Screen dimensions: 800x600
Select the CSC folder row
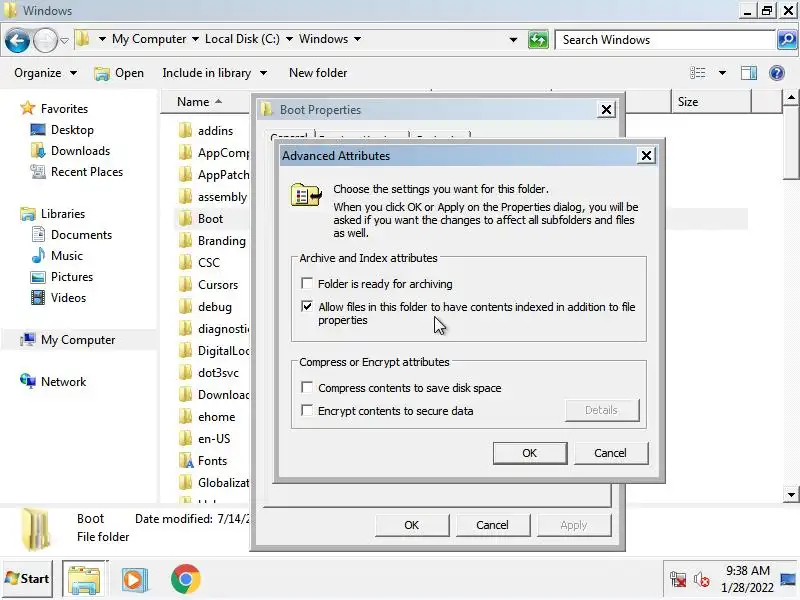click(211, 263)
